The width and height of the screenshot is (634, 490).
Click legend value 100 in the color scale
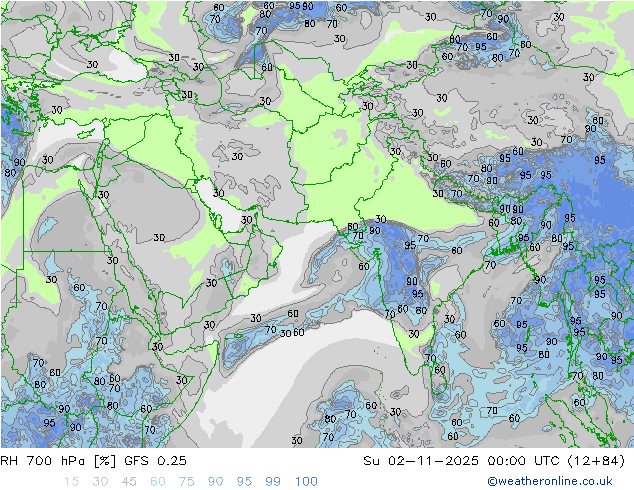tap(306, 482)
